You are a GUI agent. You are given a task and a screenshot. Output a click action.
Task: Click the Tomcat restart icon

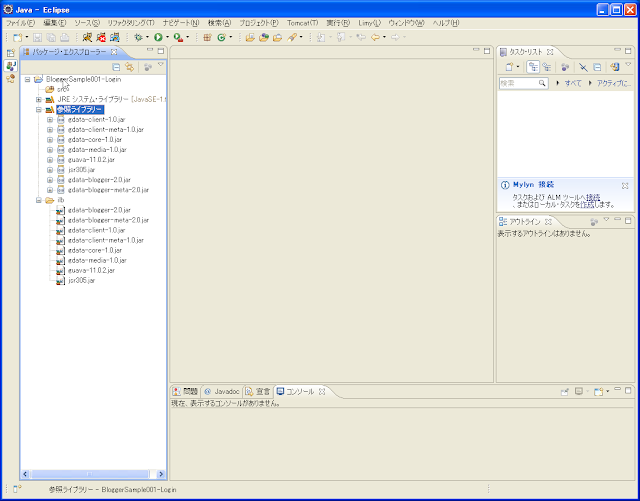[115, 38]
